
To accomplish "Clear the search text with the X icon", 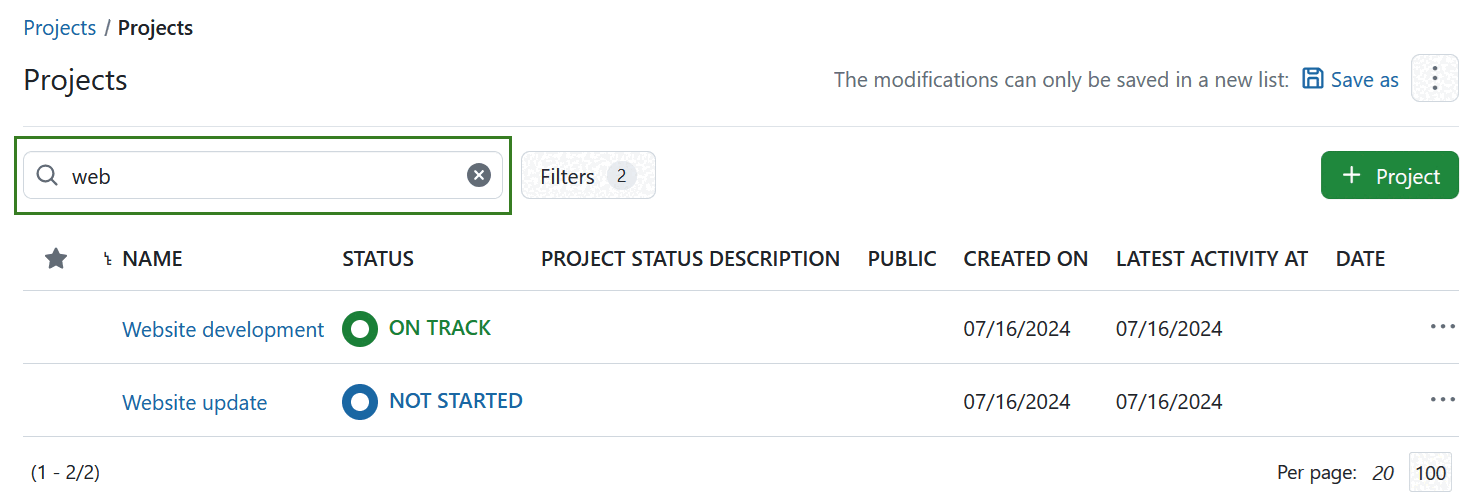I will (479, 176).
